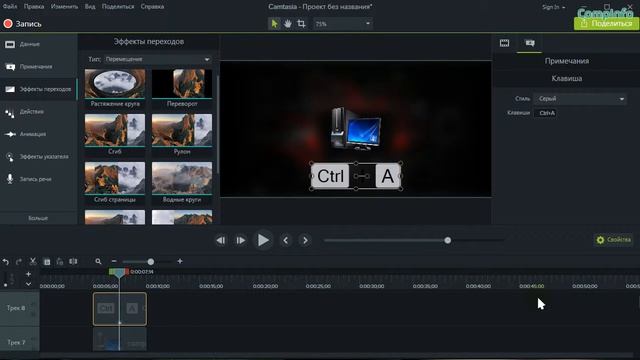Click the previous frame playback button
Screen dimensions: 640x360
pos(221,240)
